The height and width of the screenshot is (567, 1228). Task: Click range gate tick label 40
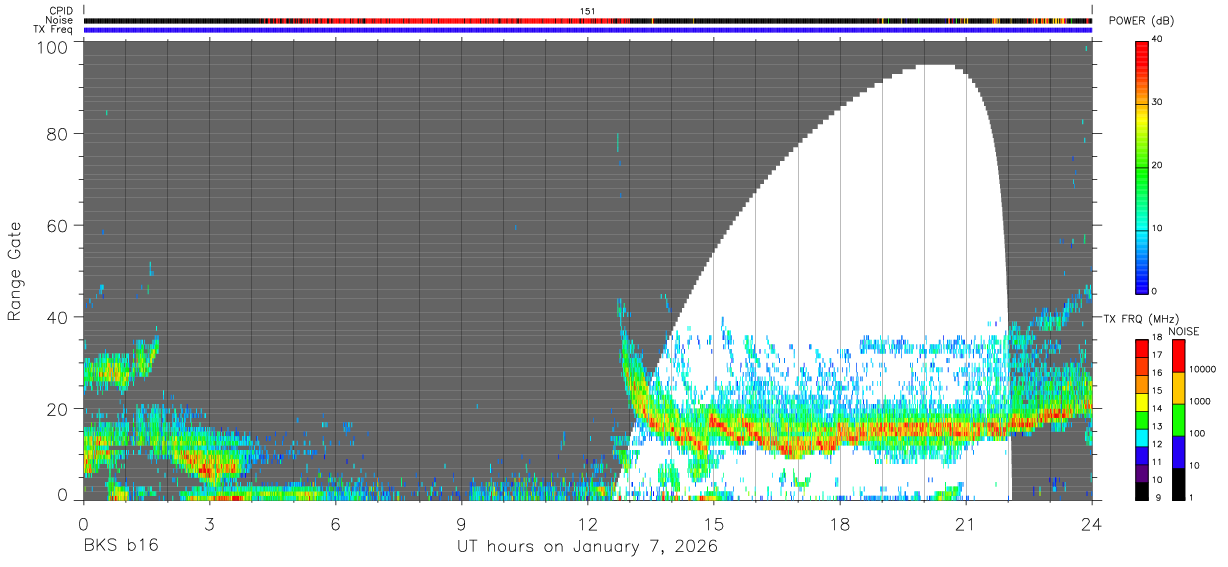(x=58, y=317)
